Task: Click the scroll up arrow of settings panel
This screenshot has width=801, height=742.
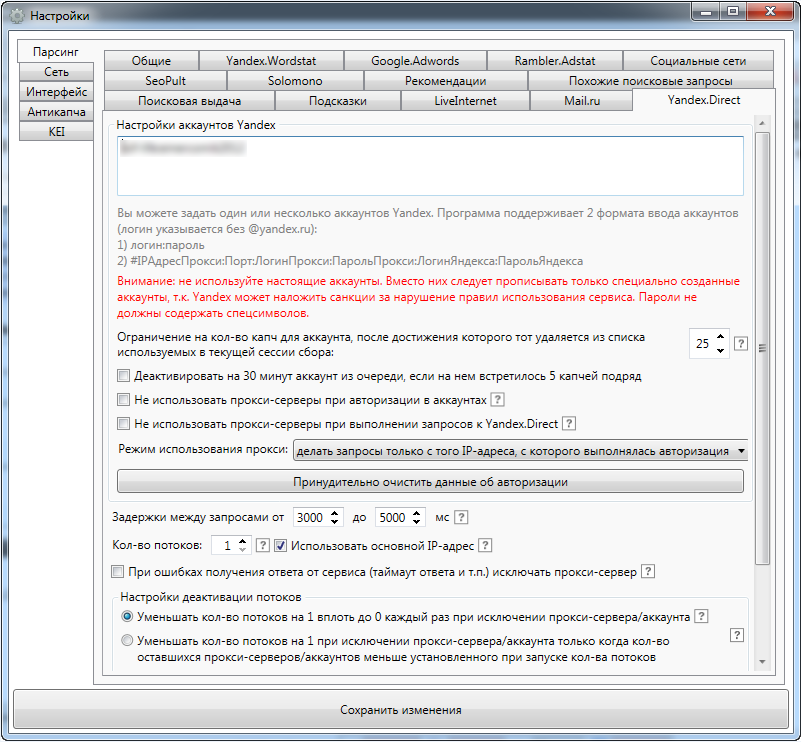Action: pos(762,123)
